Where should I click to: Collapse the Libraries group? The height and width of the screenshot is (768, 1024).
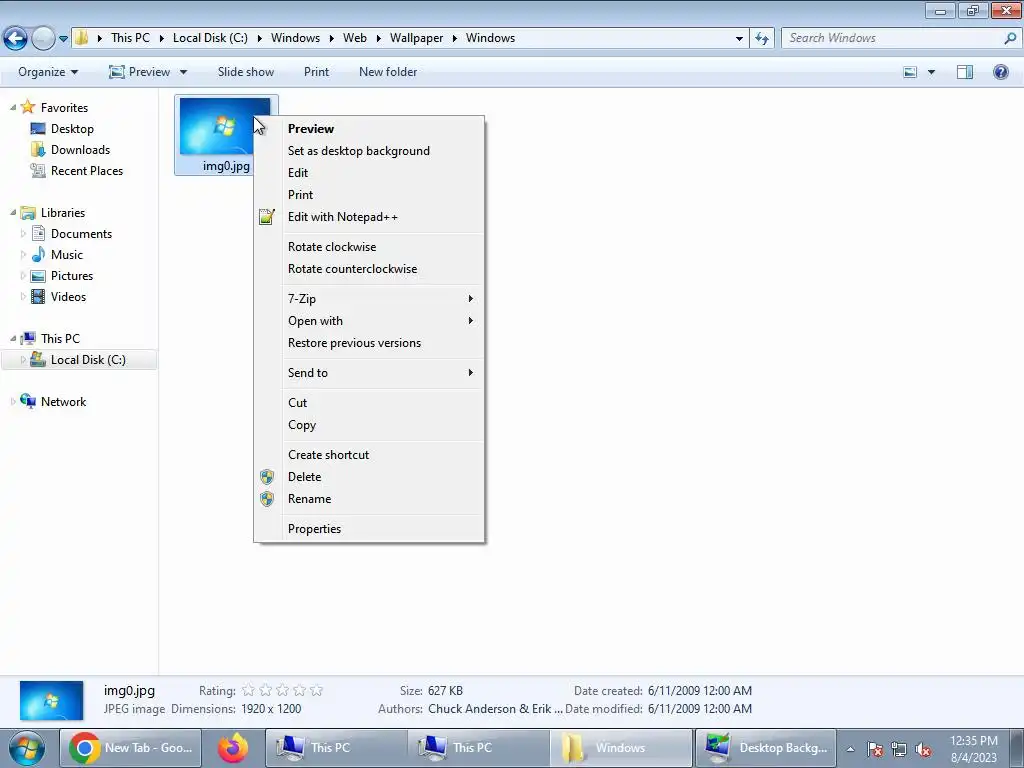[13, 212]
